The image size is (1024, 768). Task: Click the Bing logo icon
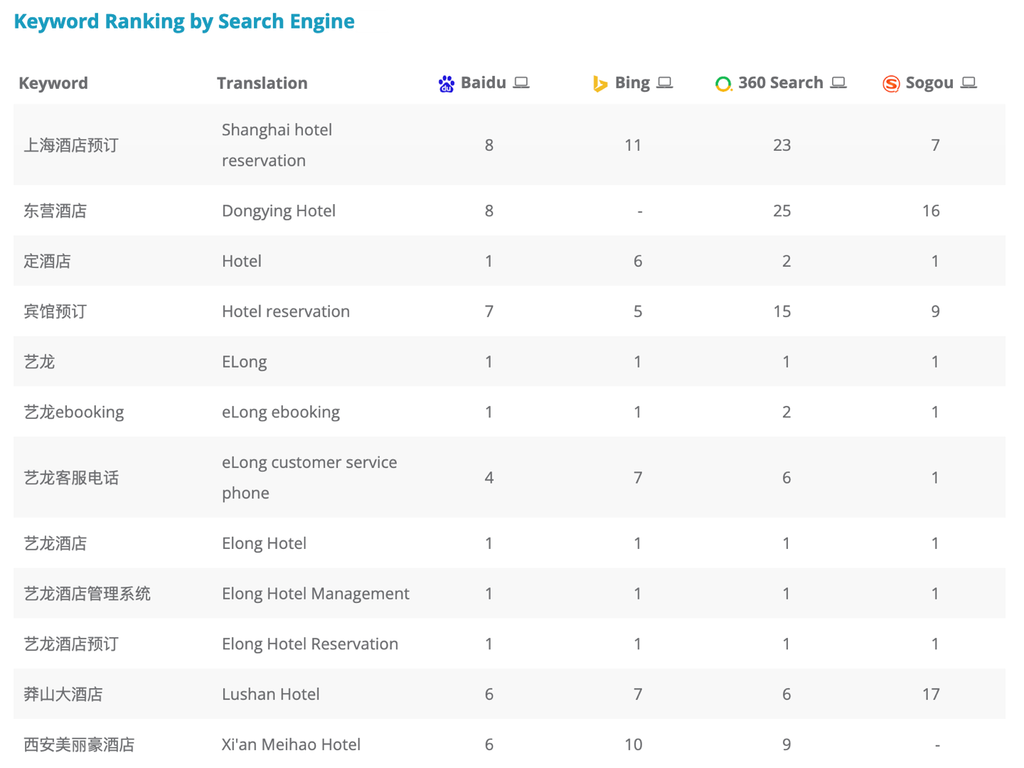point(600,84)
